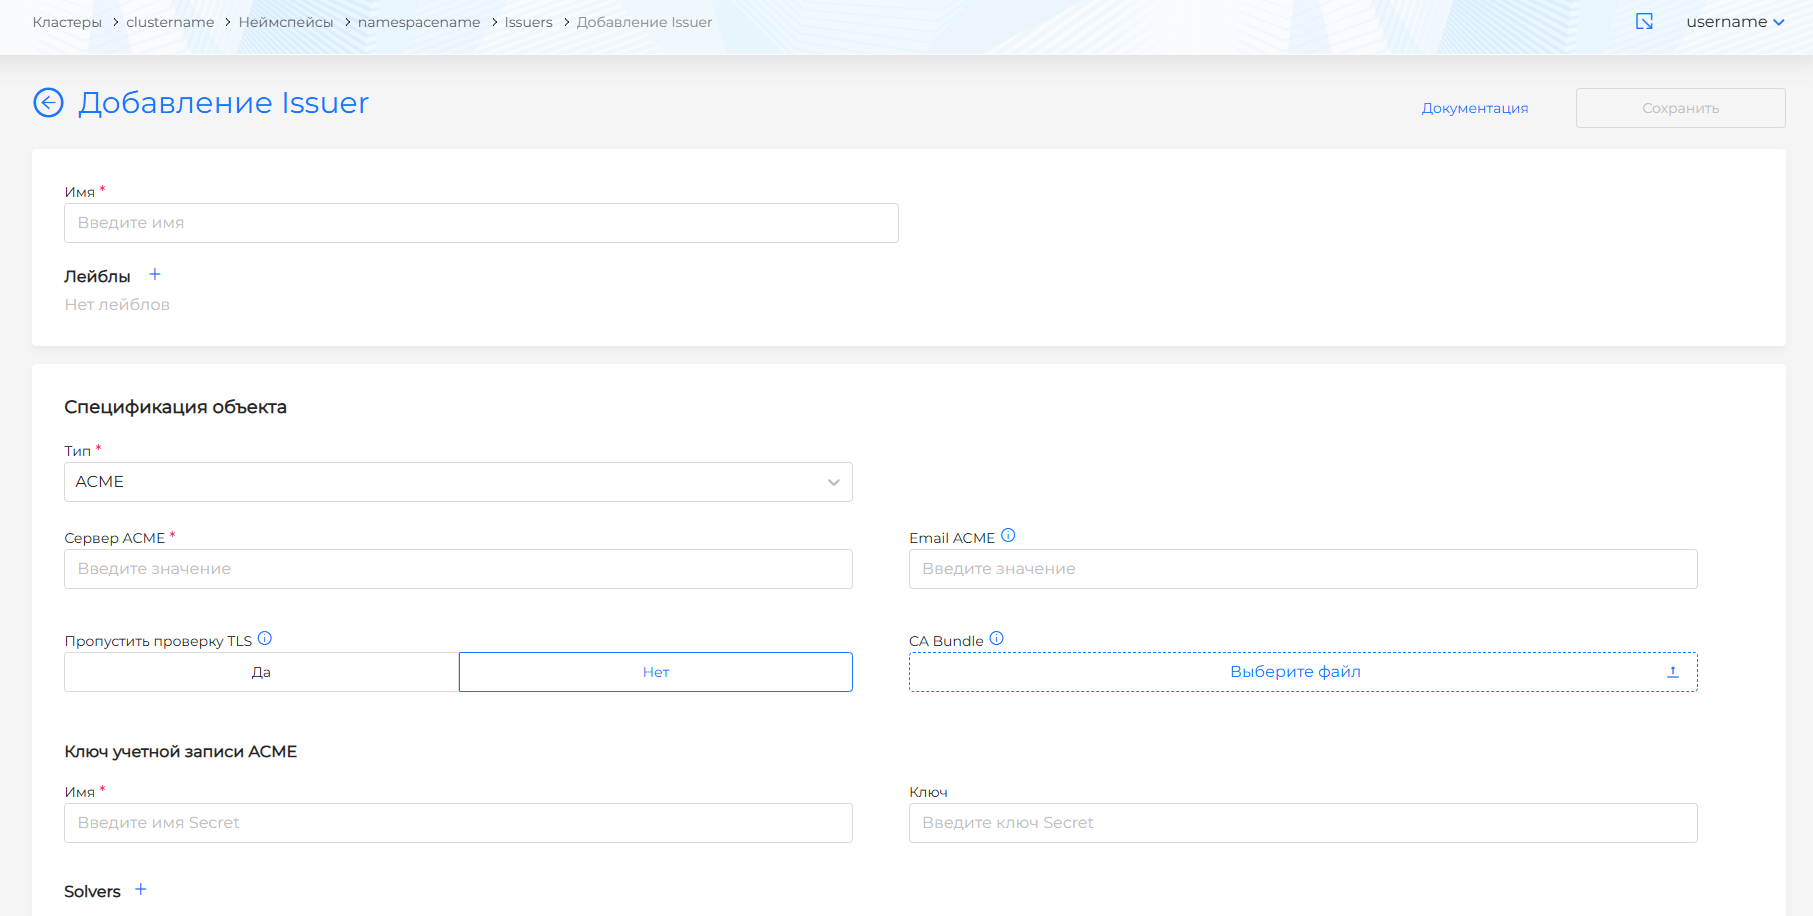
Task: Open the Документация link
Action: (x=1474, y=108)
